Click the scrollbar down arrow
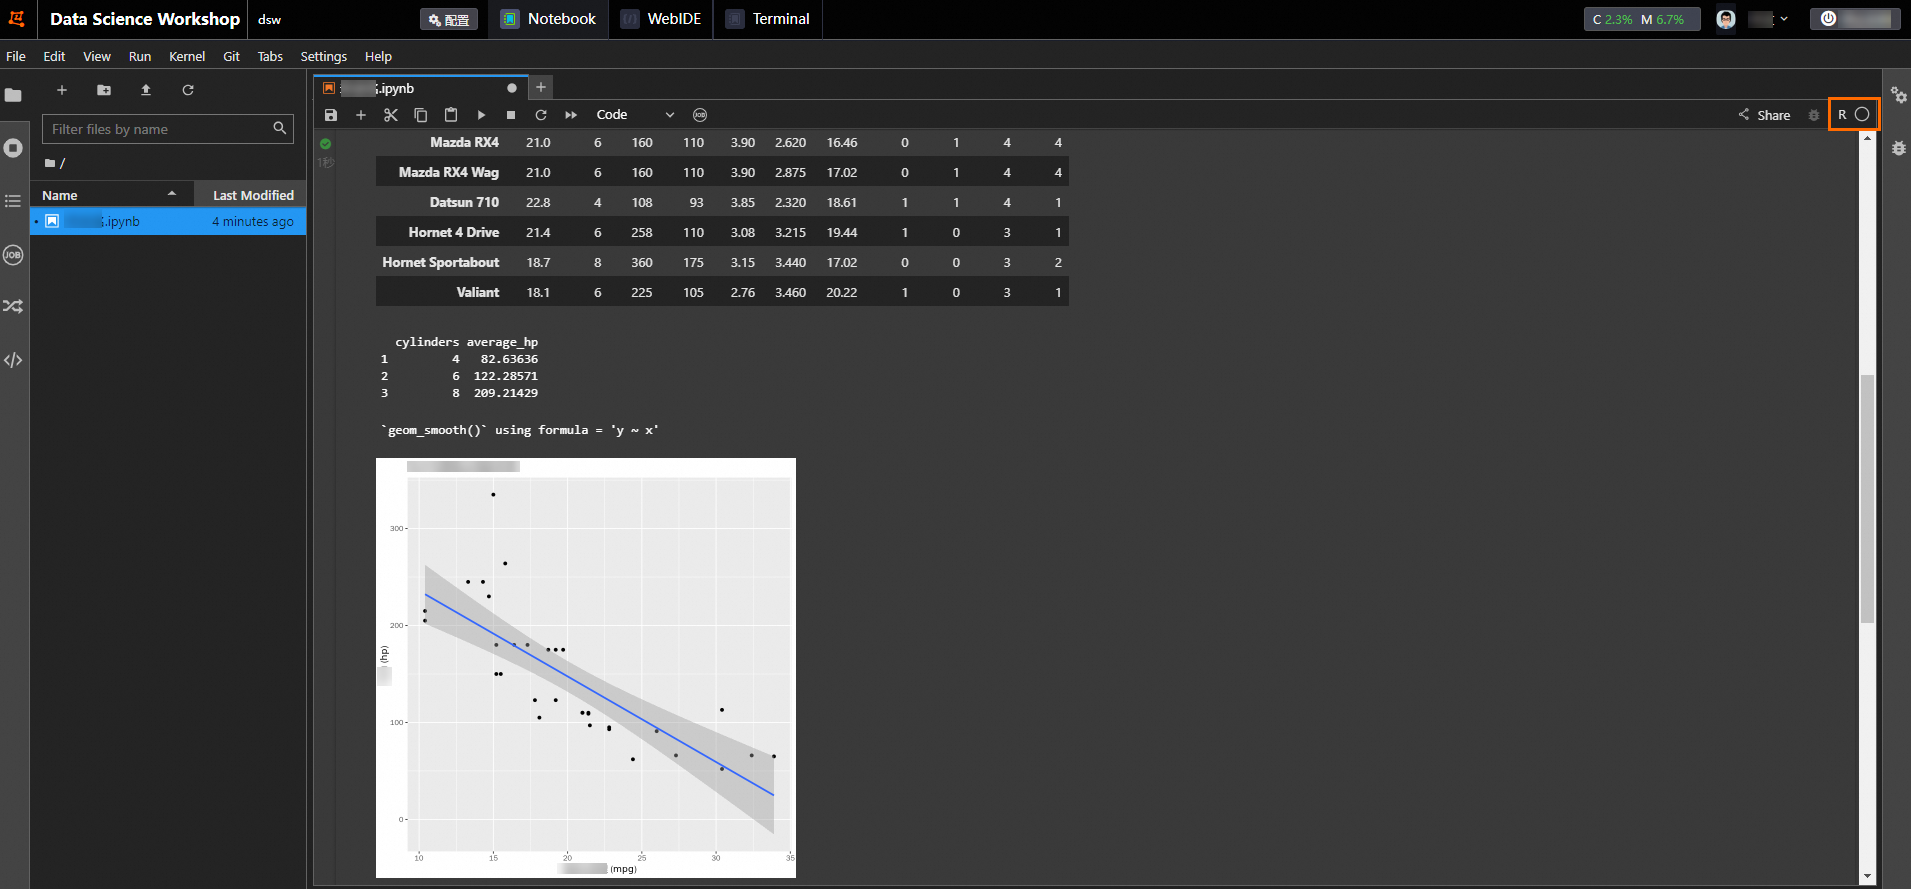This screenshot has height=889, width=1911. (x=1867, y=876)
